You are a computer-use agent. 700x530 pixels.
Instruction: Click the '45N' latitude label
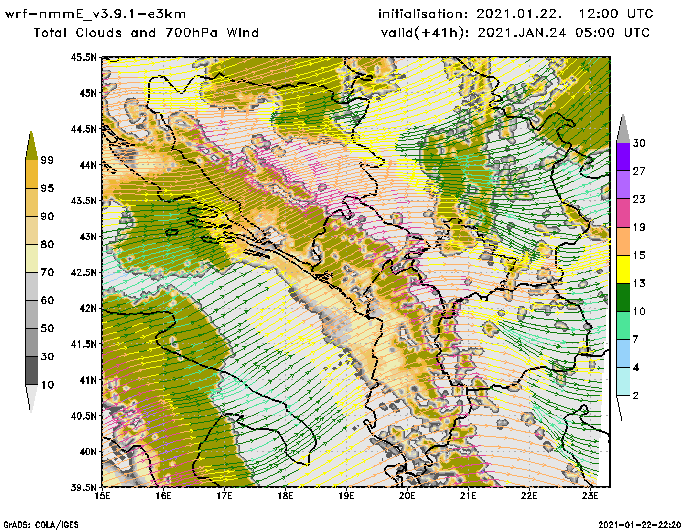click(x=88, y=93)
